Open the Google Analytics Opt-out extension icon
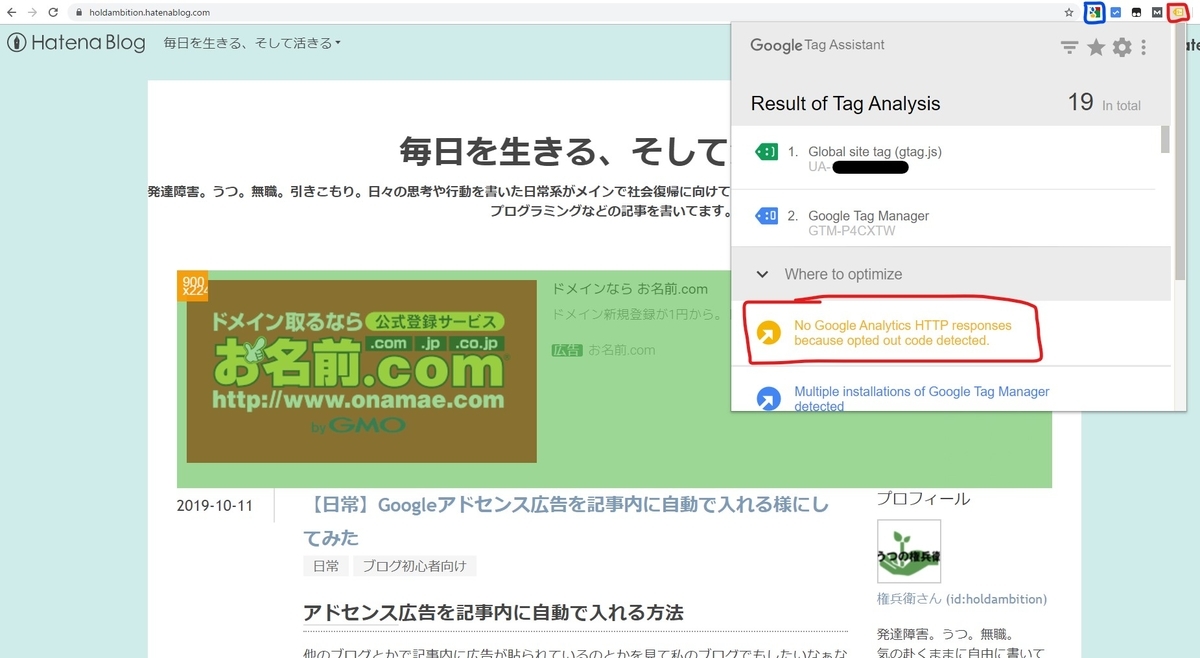The image size is (1200, 658). [1095, 12]
